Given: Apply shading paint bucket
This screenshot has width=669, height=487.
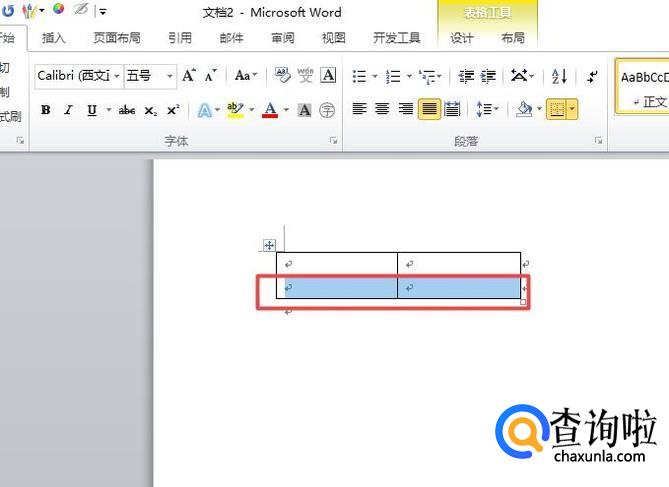Looking at the screenshot, I should click(524, 109).
